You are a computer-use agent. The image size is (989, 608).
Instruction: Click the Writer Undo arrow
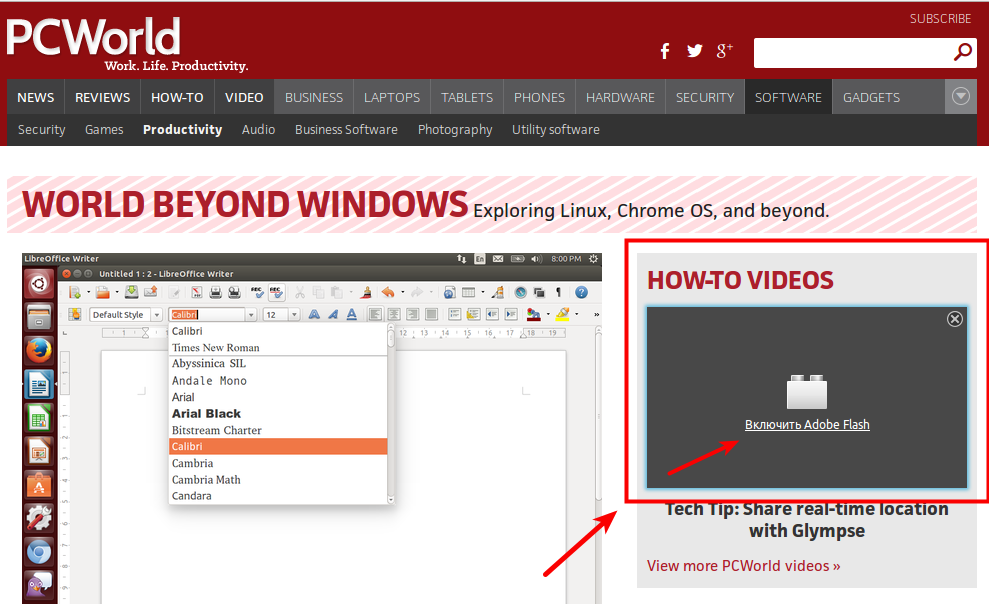388,292
